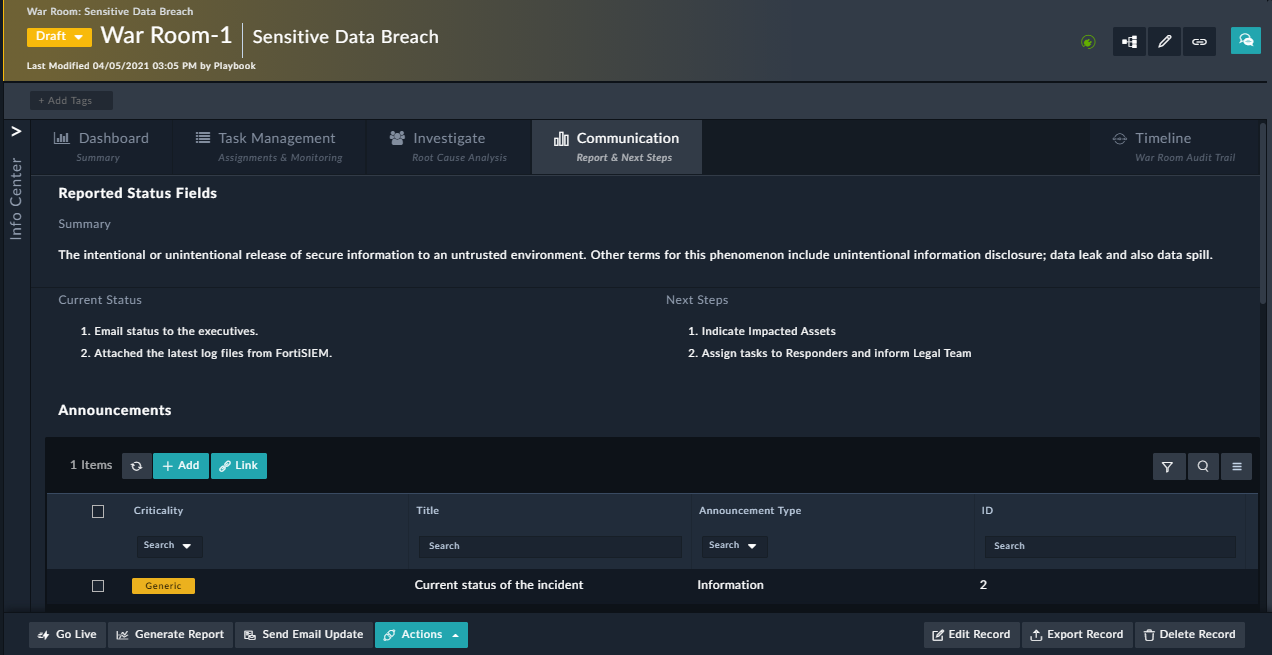The width and height of the screenshot is (1272, 655).
Task: Refresh the Announcements grid
Action: coord(137,466)
